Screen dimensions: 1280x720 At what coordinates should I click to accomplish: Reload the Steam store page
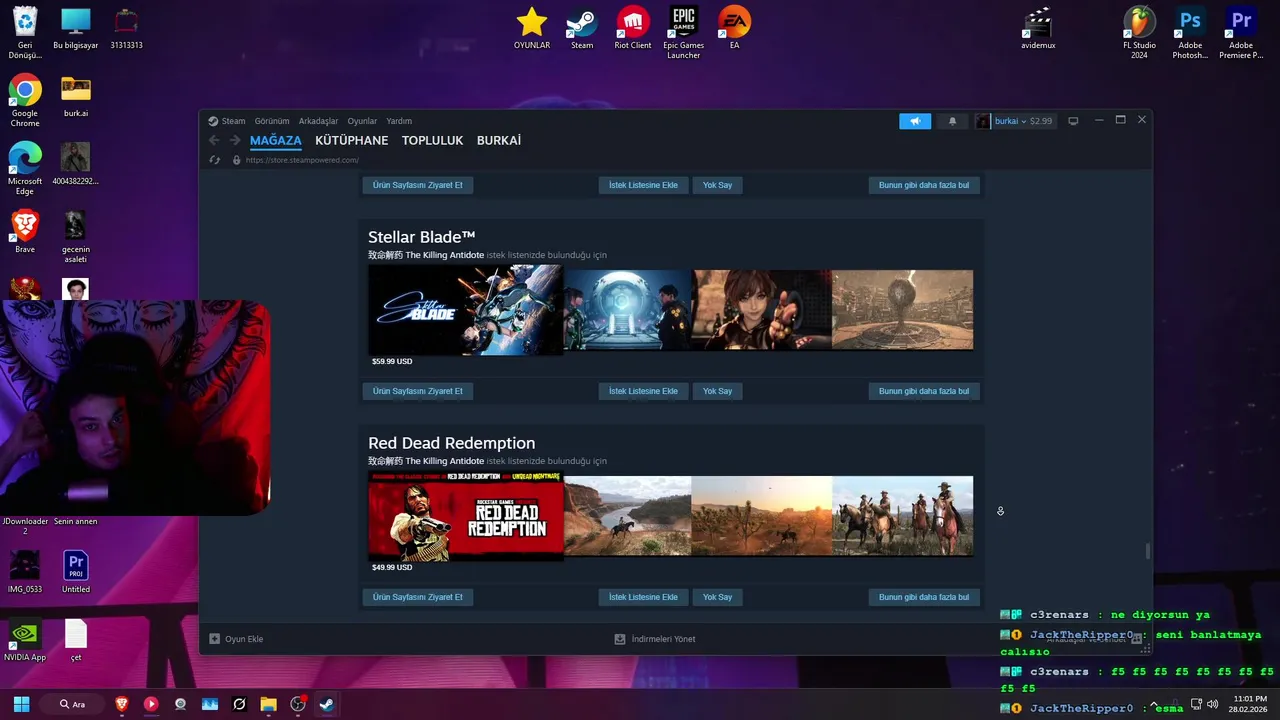(214, 160)
